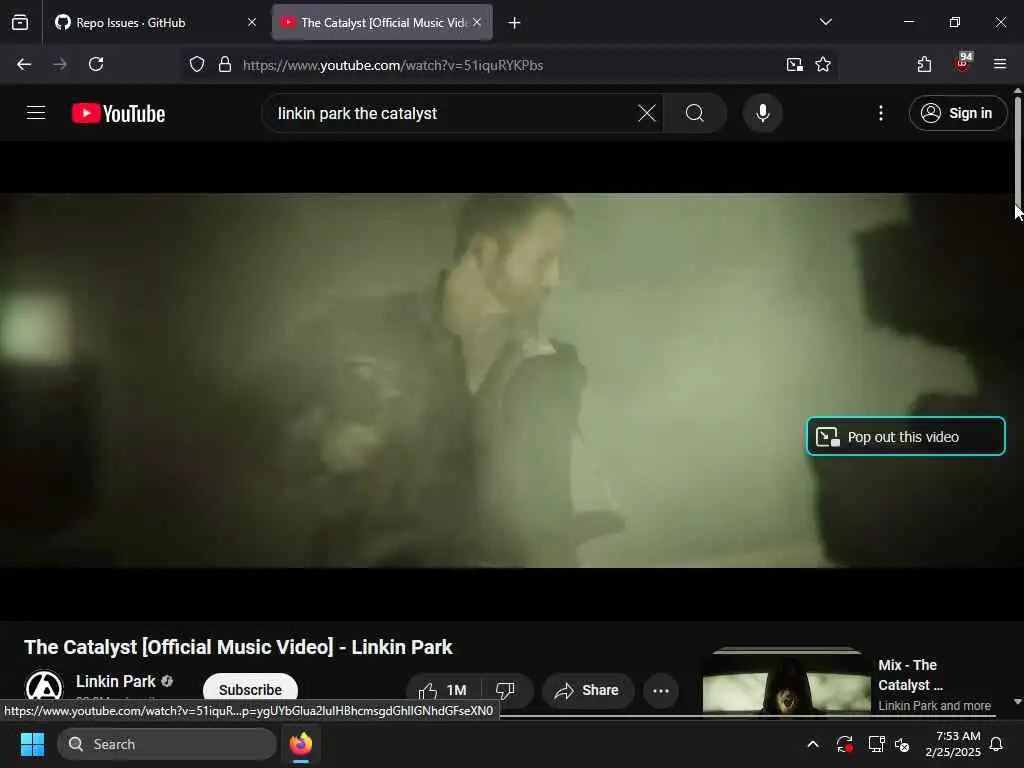Open the Firefox application menu

pos(1000,64)
